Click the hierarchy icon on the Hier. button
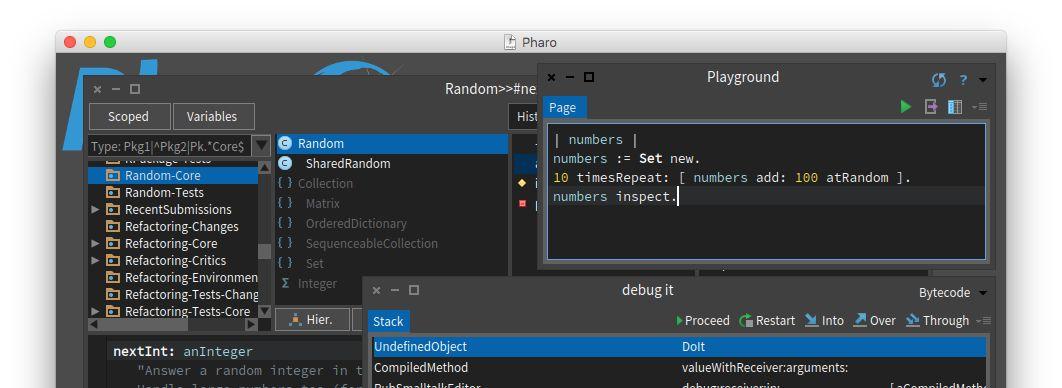 [295, 320]
